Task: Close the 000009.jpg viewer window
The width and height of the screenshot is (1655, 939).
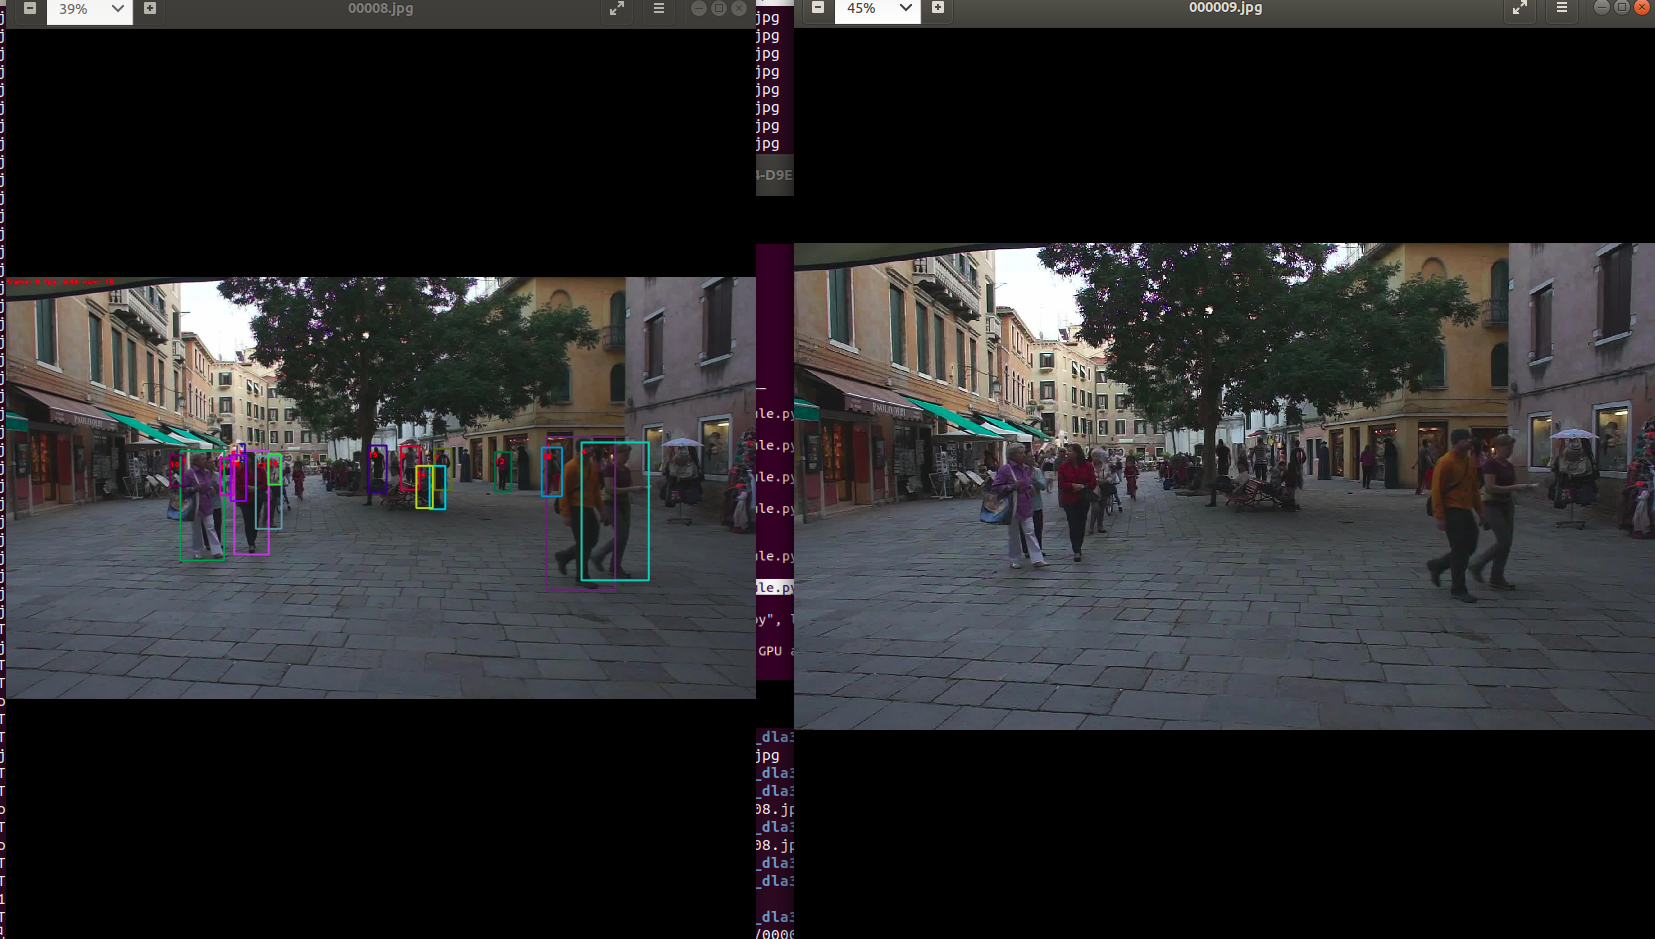Action: point(1642,7)
